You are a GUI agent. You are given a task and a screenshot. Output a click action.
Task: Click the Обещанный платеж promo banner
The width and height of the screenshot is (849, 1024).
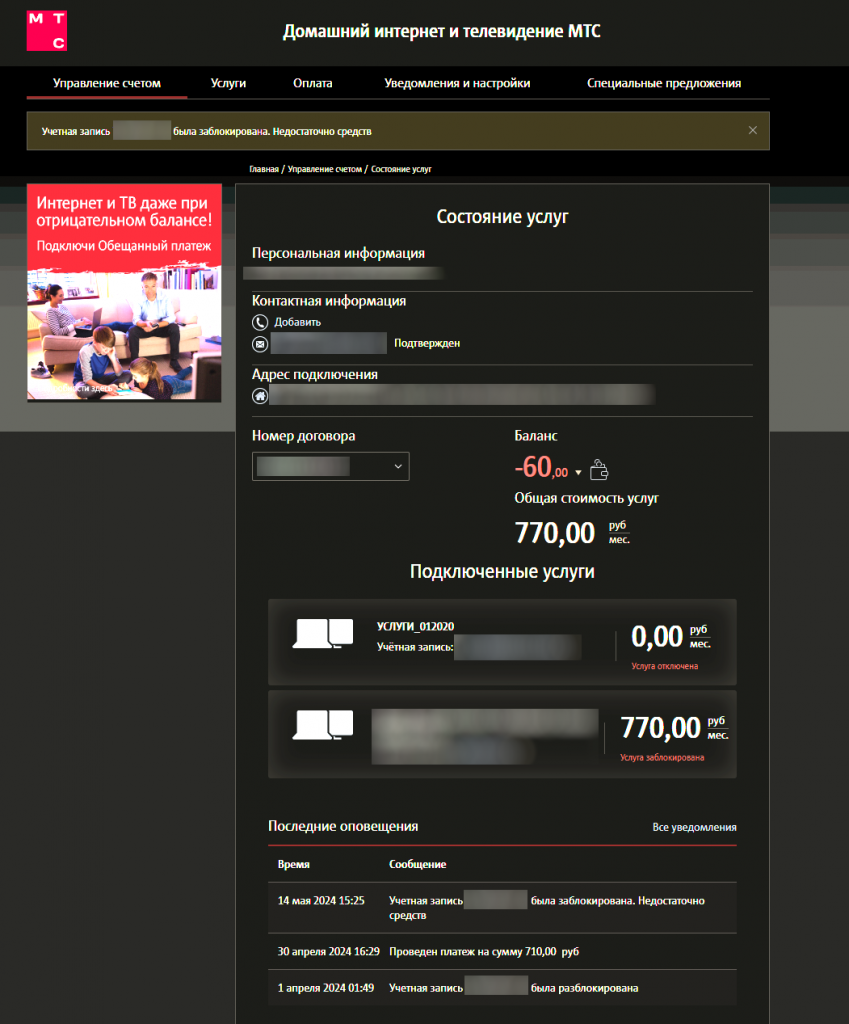124,292
